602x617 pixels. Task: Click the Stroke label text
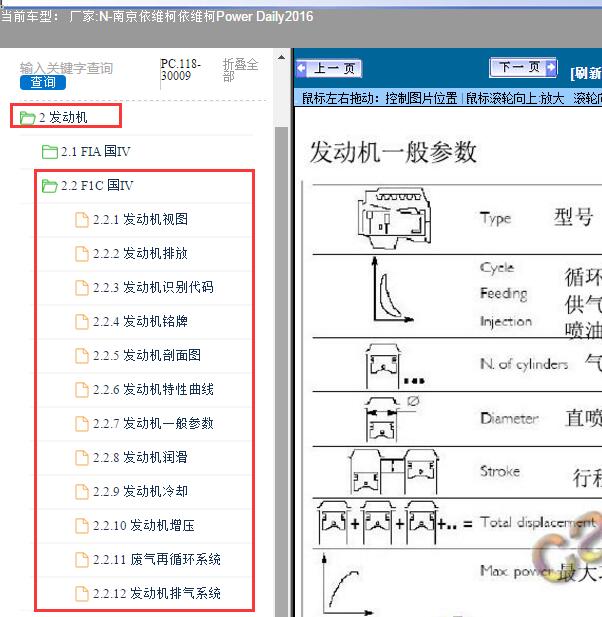tap(500, 471)
